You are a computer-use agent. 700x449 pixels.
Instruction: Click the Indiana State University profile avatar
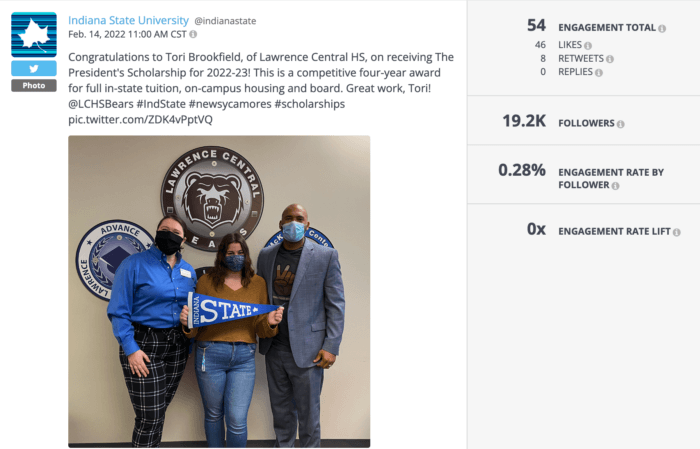click(33, 34)
